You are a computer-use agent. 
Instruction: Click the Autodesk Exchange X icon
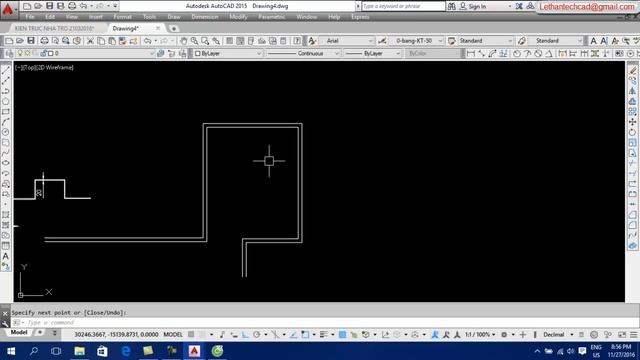519,6
